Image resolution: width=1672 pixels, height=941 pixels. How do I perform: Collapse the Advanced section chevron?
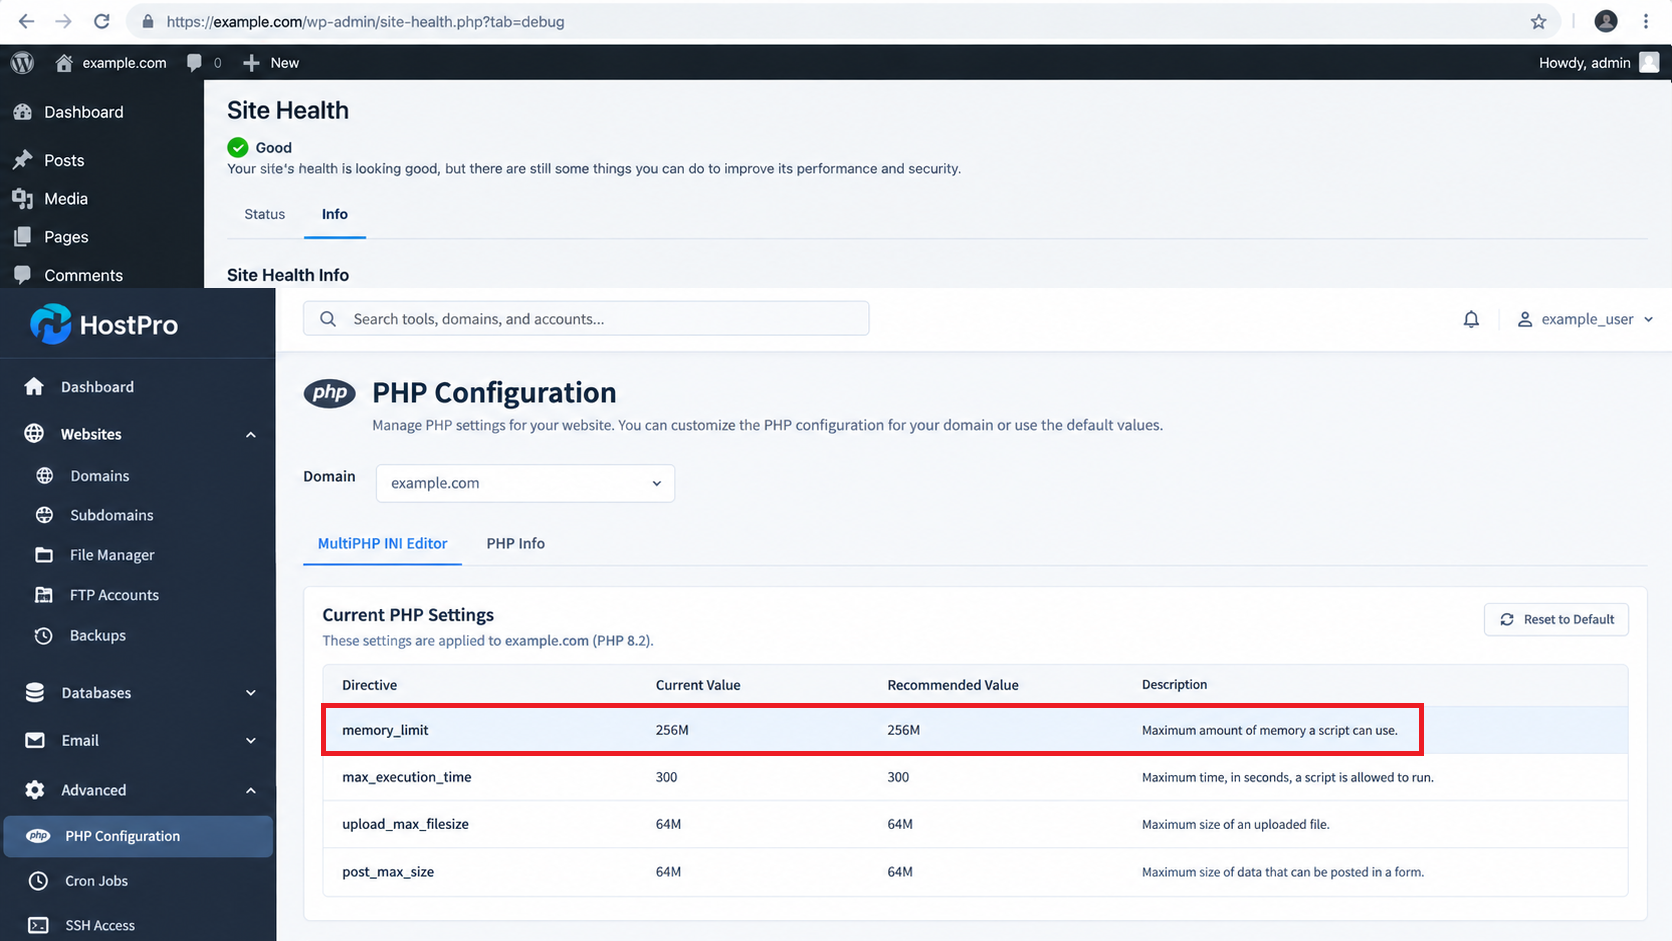click(251, 790)
